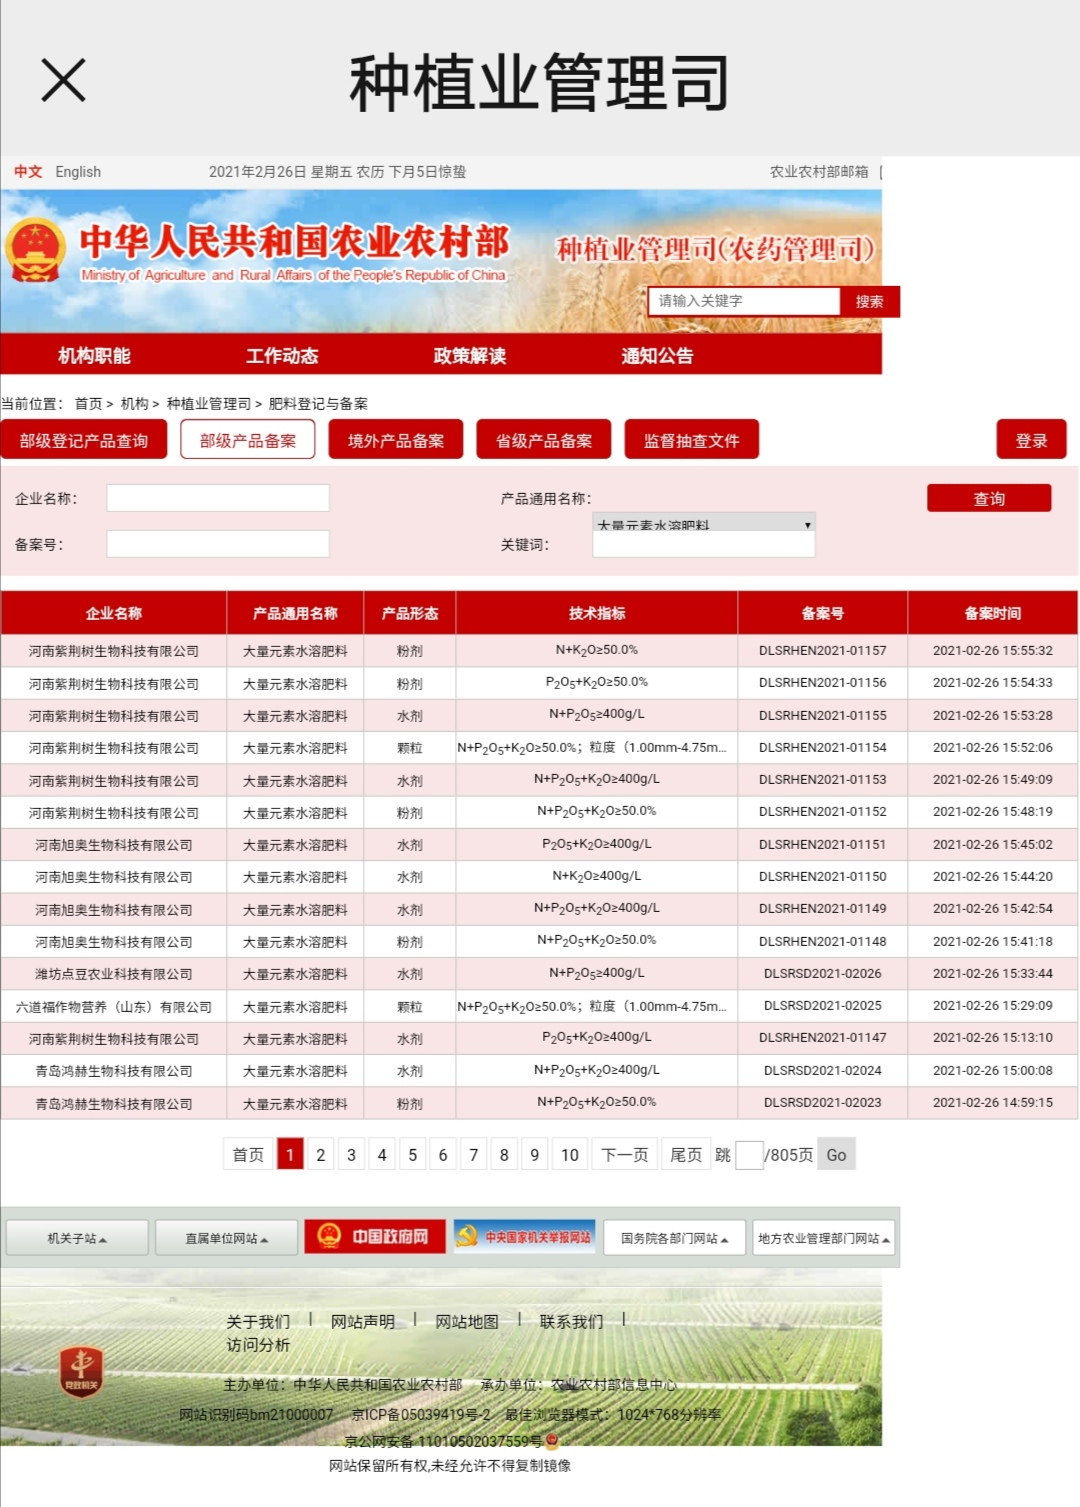The image size is (1080, 1507).
Task: Expand 国务院各部门网站 dropdown
Action: (674, 1238)
